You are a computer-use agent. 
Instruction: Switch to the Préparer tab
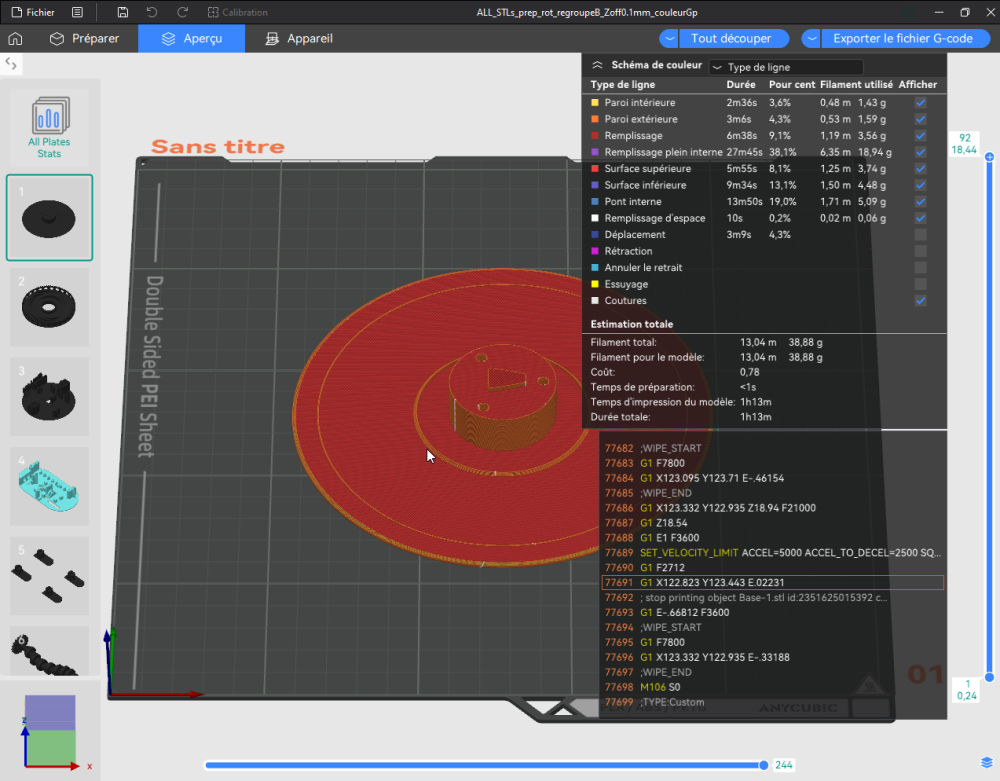click(x=84, y=38)
